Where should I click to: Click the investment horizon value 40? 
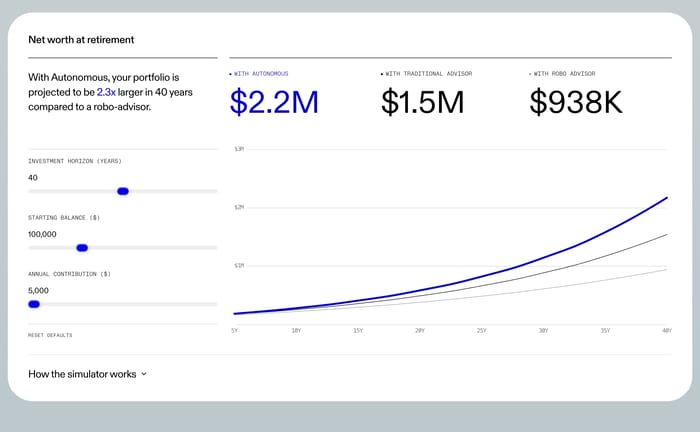pos(33,178)
